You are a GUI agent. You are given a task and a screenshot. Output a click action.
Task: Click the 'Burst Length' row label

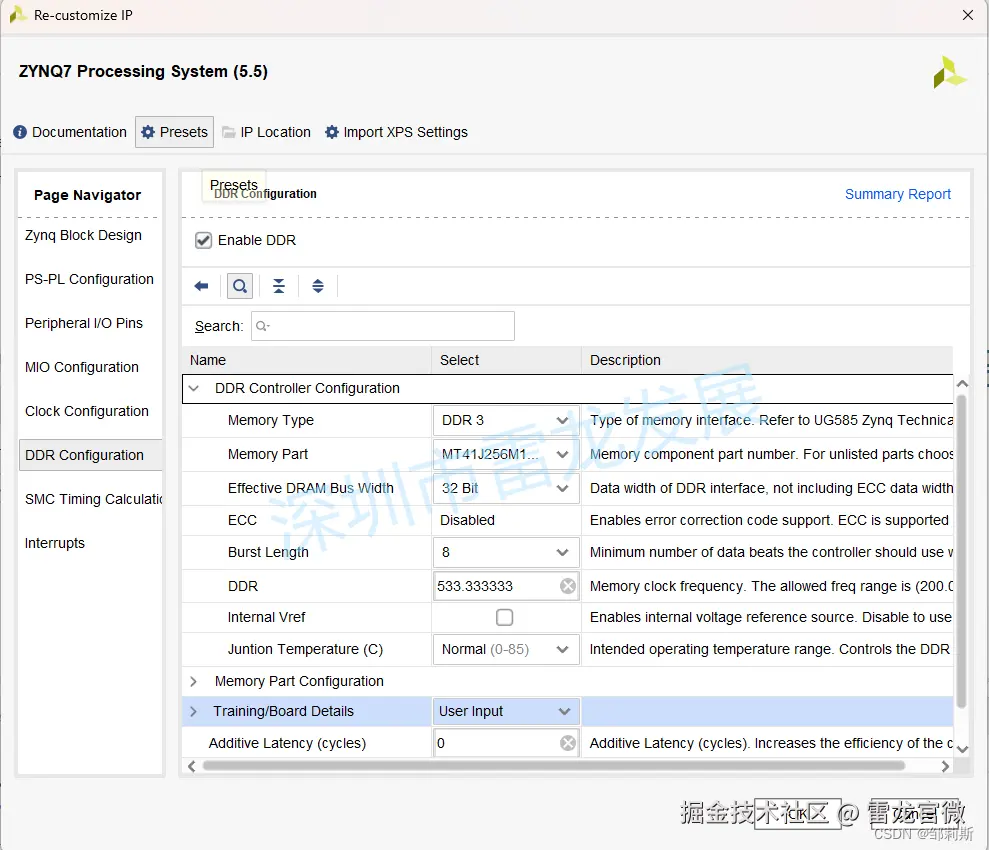(x=268, y=552)
